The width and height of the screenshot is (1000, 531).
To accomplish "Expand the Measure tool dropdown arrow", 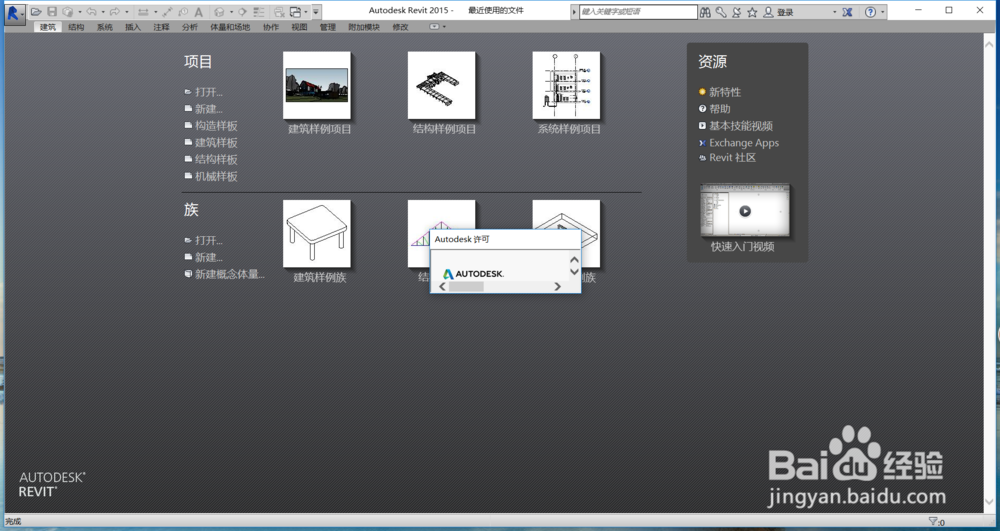I will (156, 11).
